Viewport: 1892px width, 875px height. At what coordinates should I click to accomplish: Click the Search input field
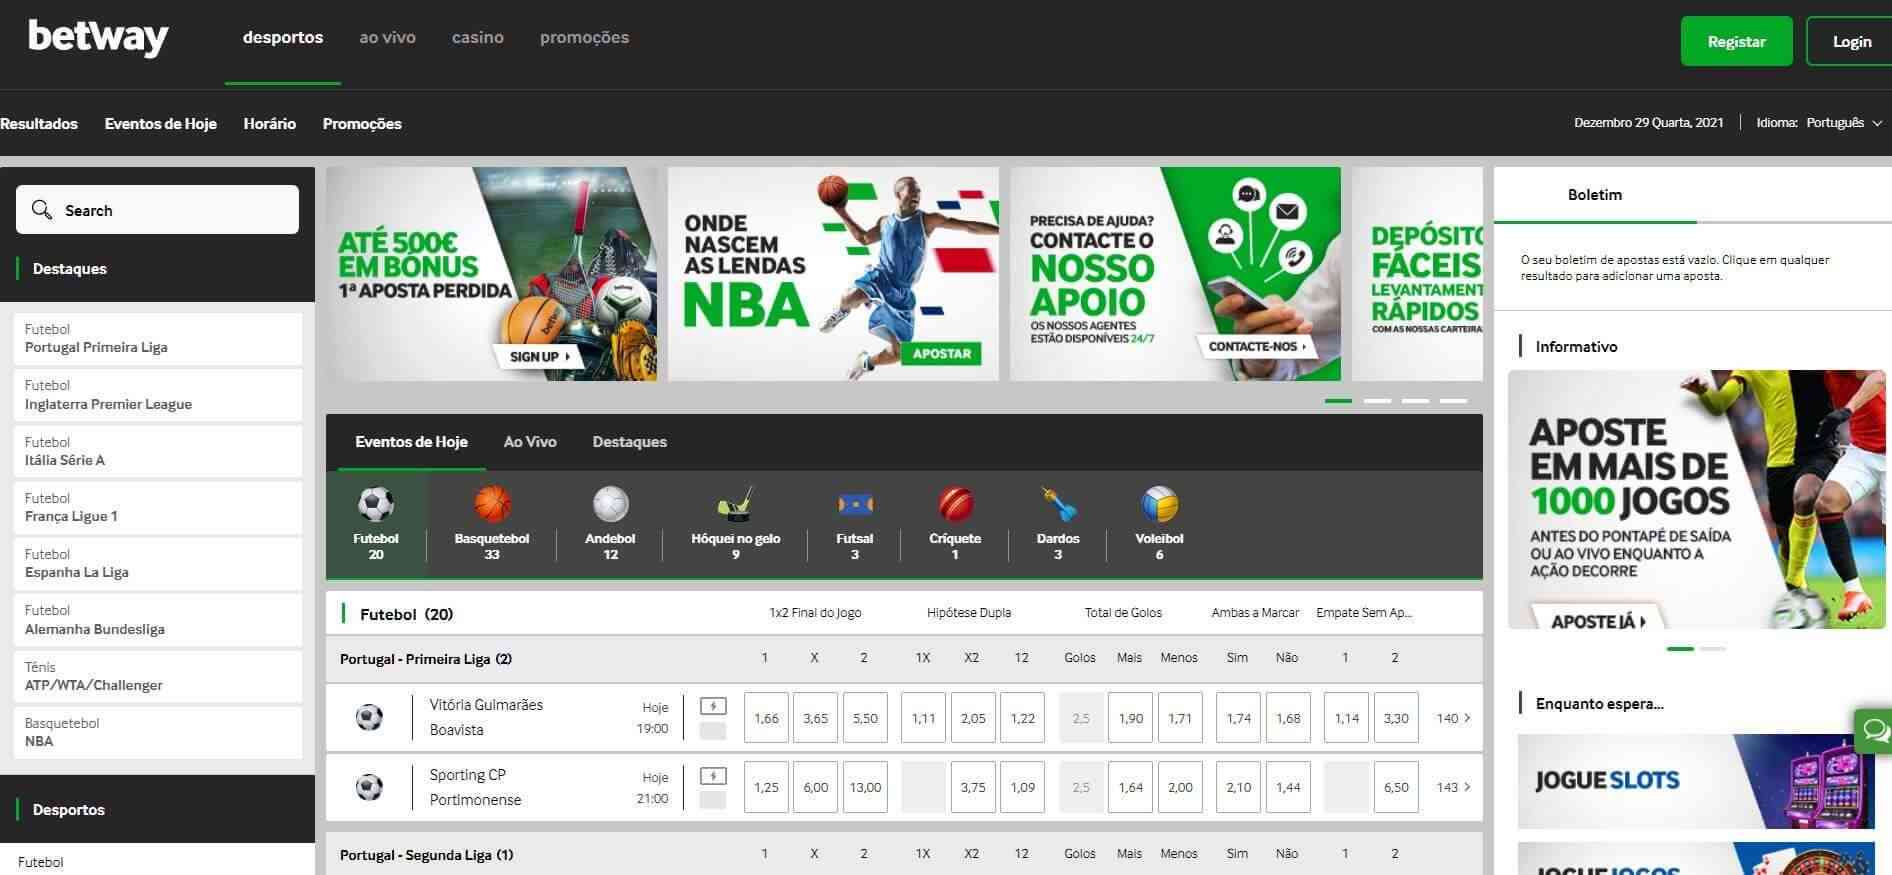coord(157,209)
